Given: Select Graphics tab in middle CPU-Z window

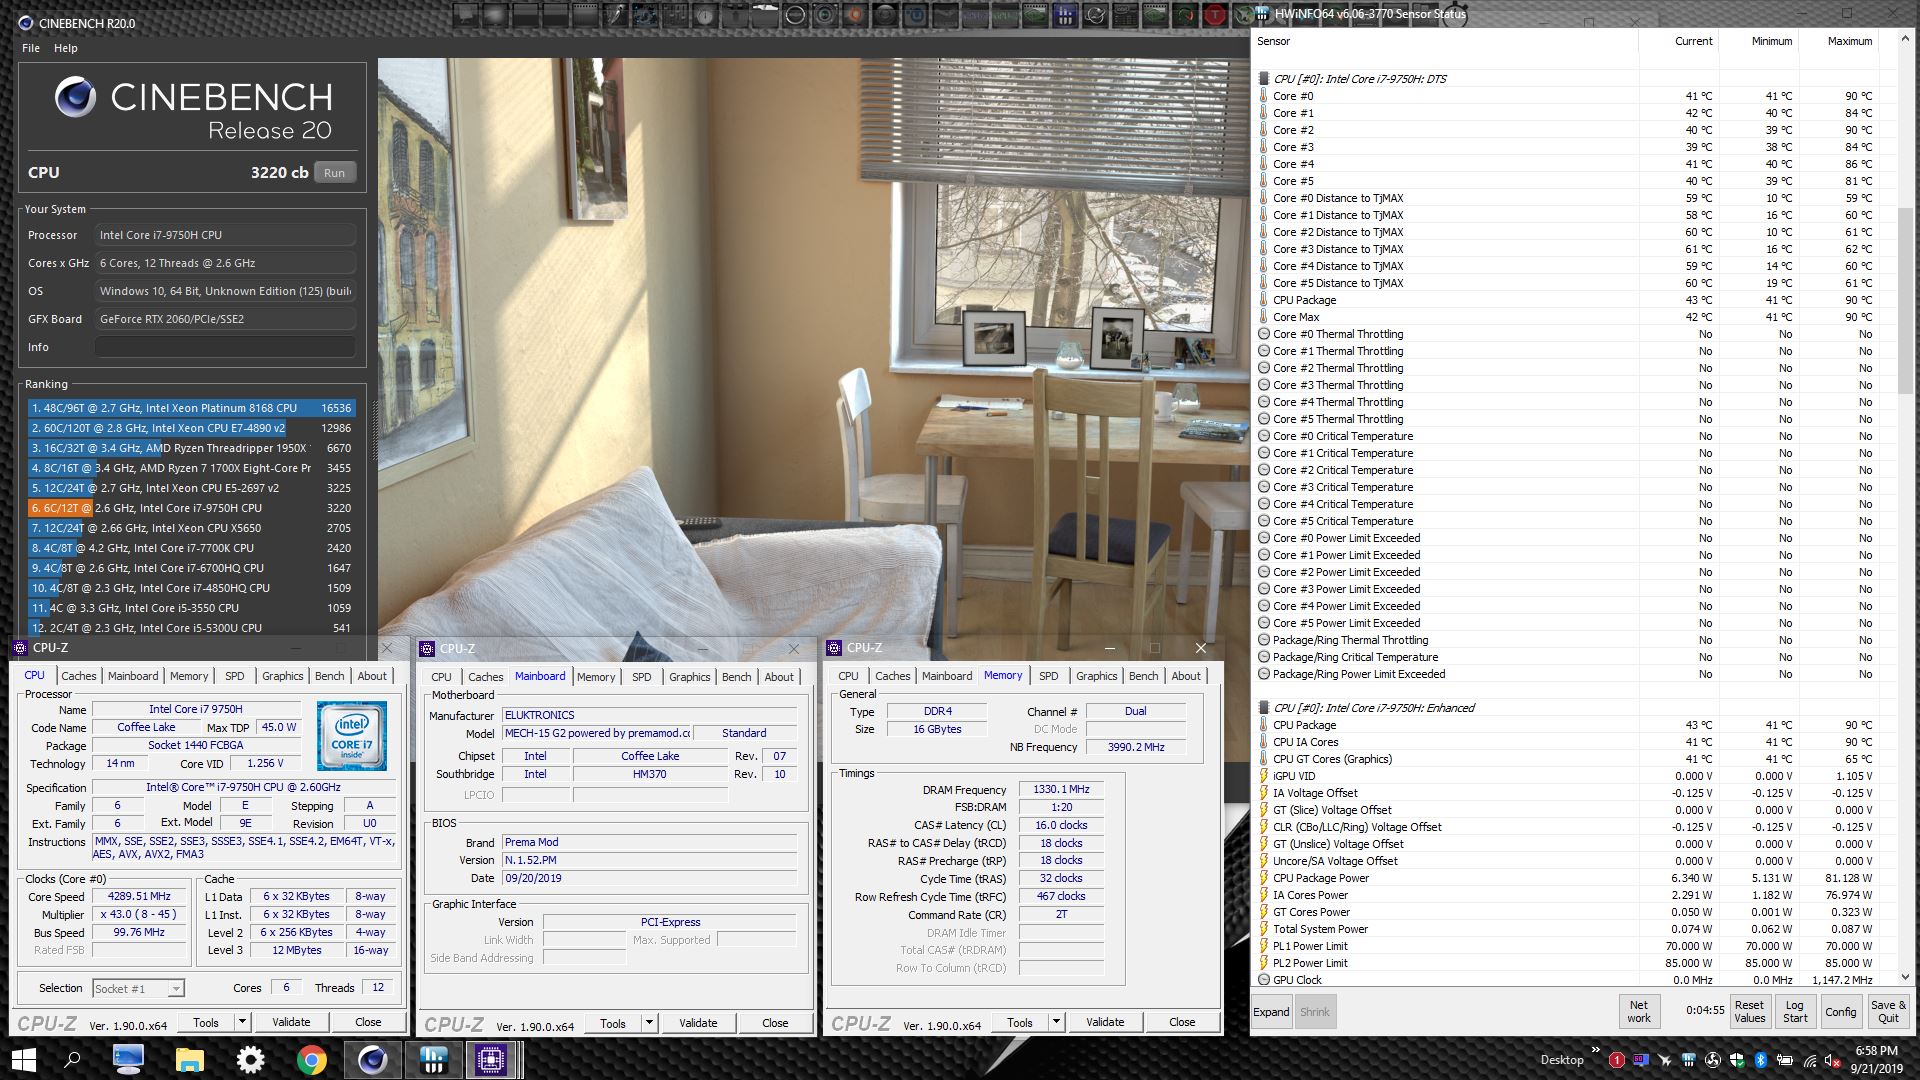Looking at the screenshot, I should (x=689, y=677).
